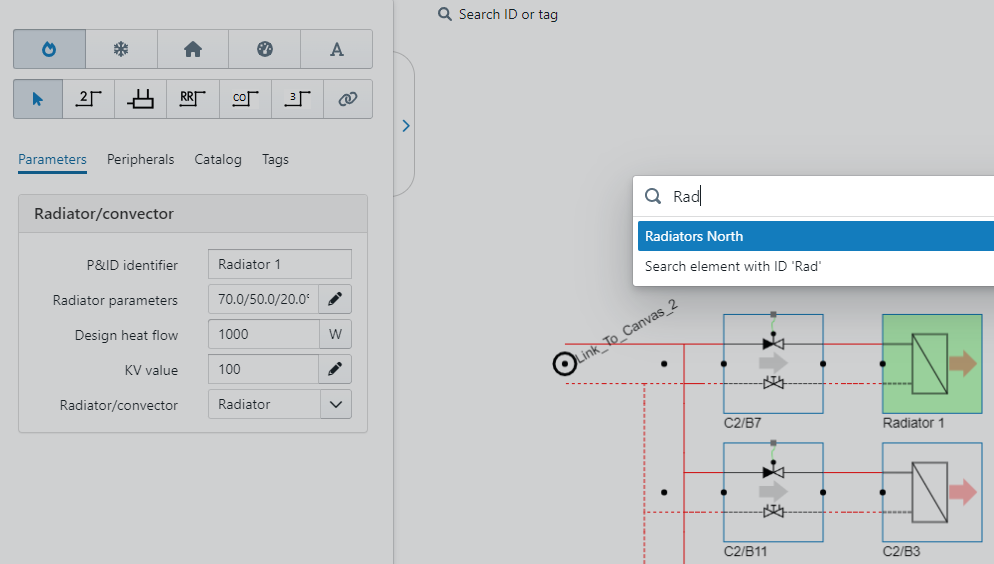Screen dimensions: 994x564
Task: Select the chain link tool
Action: (x=347, y=99)
